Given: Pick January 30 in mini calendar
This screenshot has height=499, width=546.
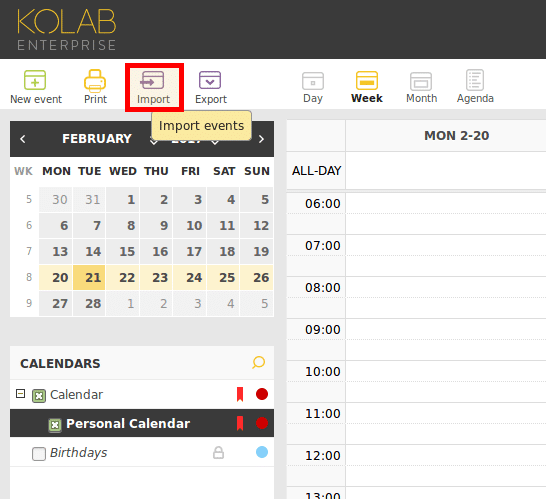Looking at the screenshot, I should pos(56,200).
